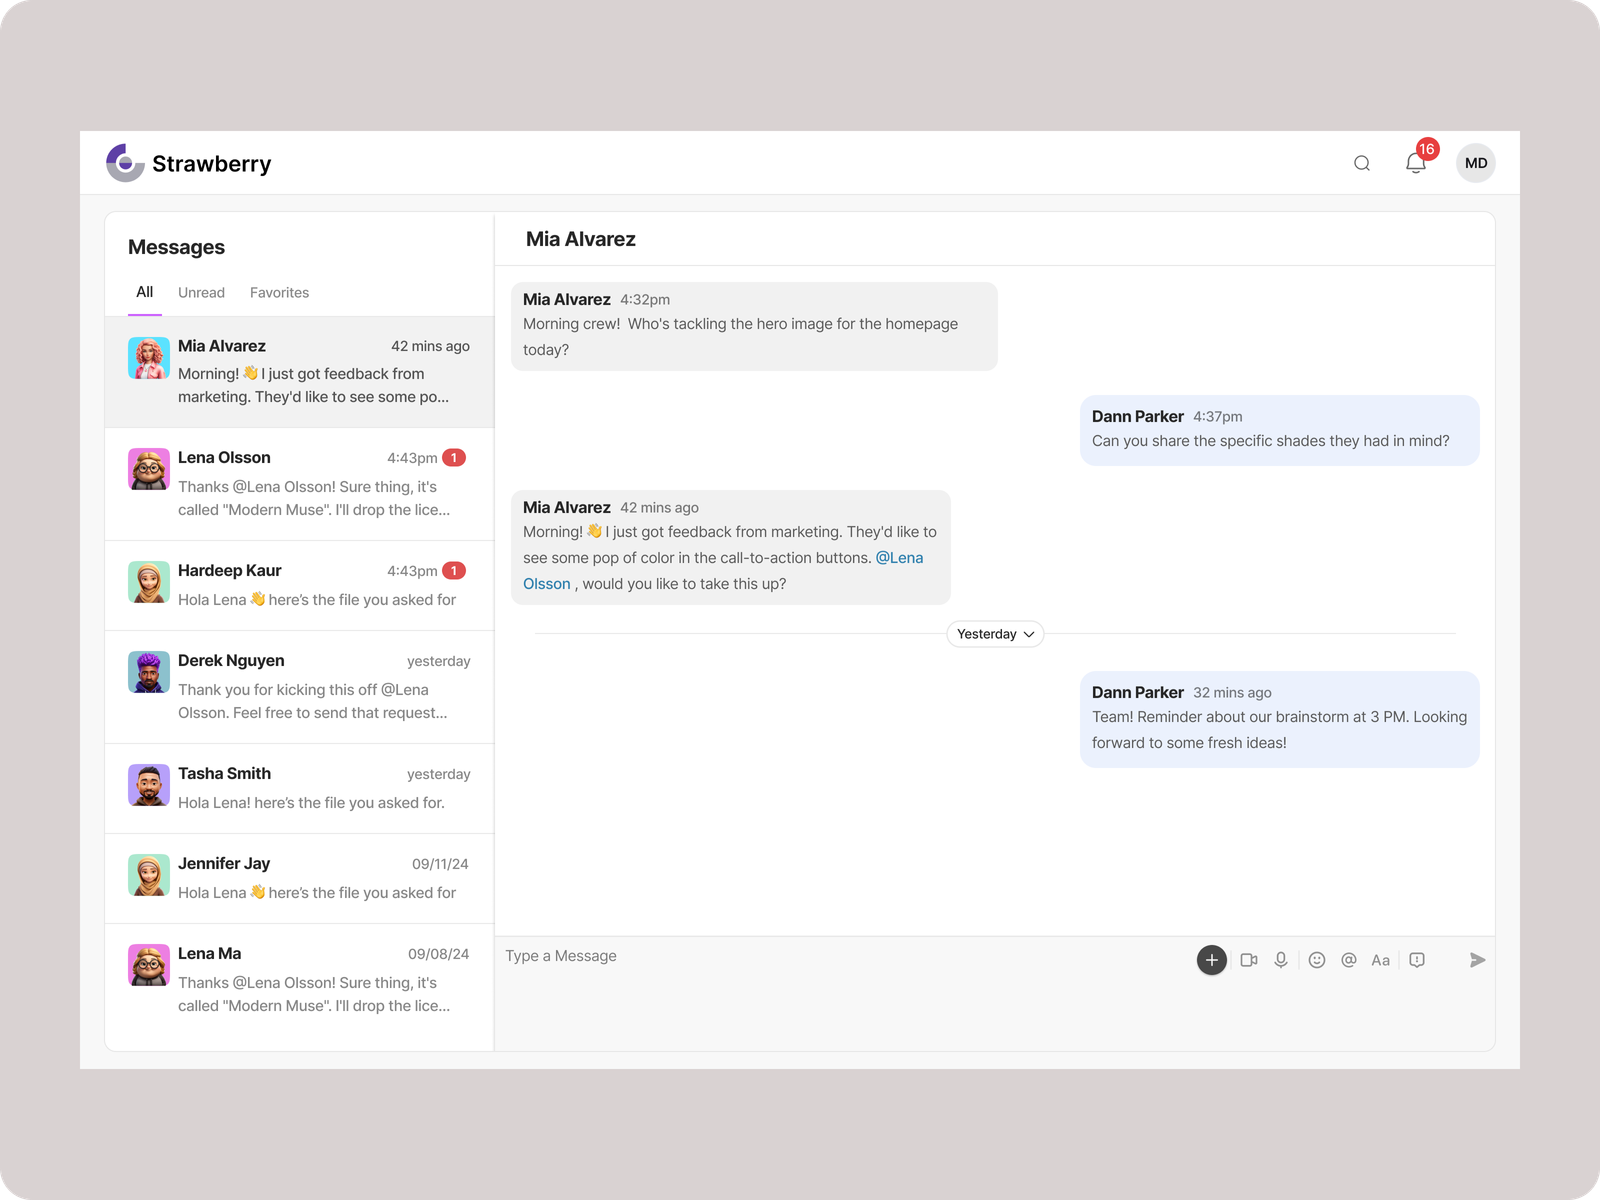The height and width of the screenshot is (1200, 1600).
Task: Toggle text formatting with the Aa icon
Action: click(1380, 960)
